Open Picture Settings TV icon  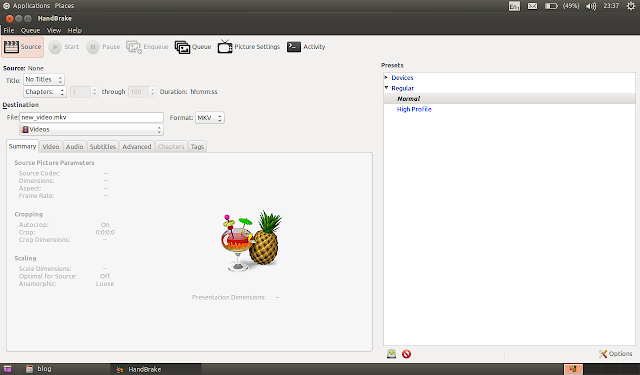point(225,47)
